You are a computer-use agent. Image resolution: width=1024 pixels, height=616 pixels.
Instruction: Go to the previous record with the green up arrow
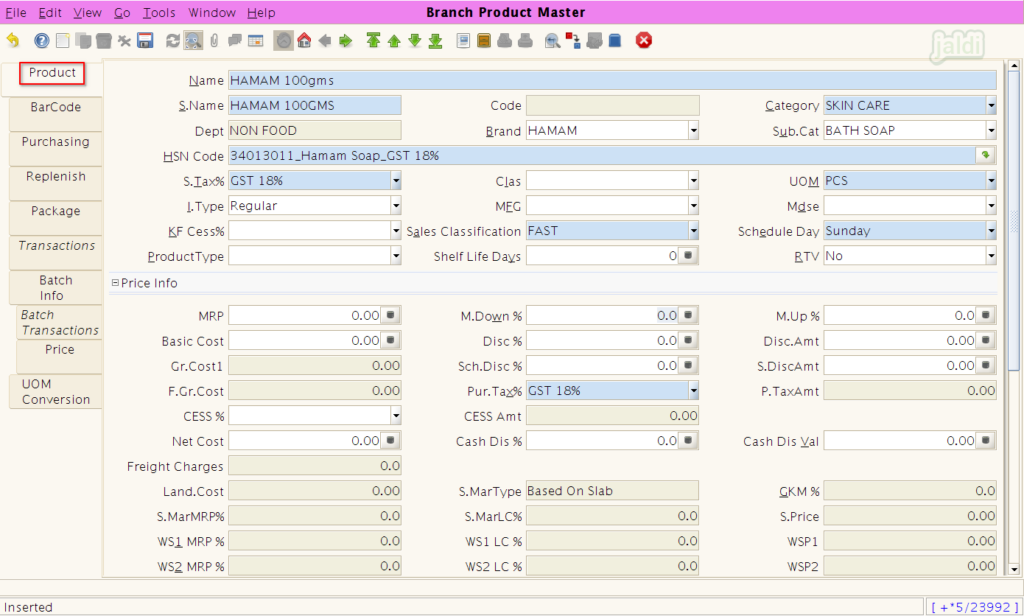tap(394, 41)
